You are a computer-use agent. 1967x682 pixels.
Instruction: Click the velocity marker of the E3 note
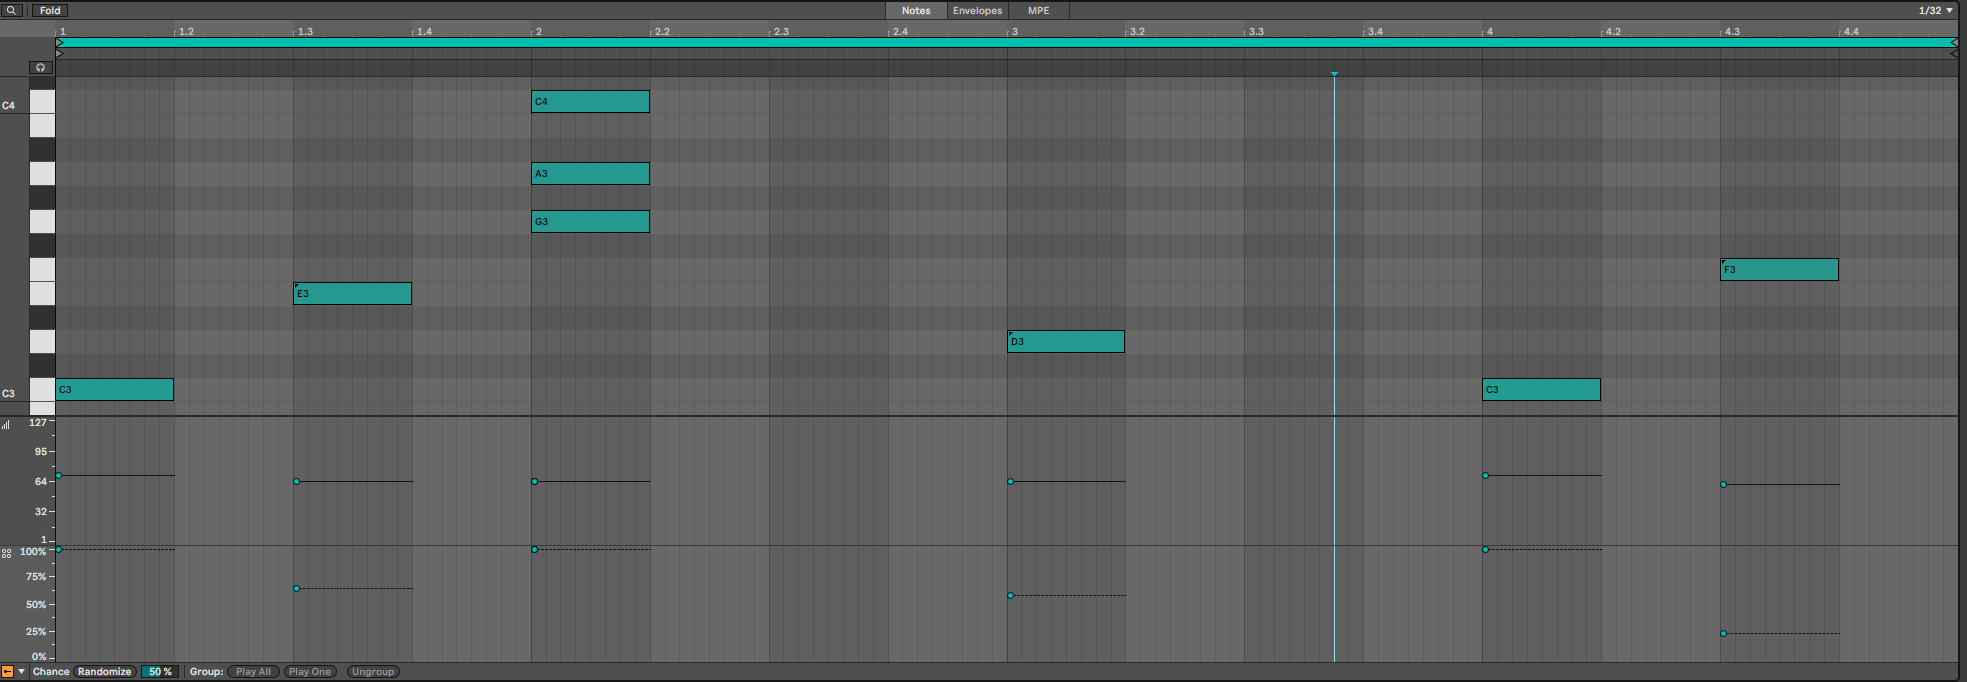tap(297, 482)
